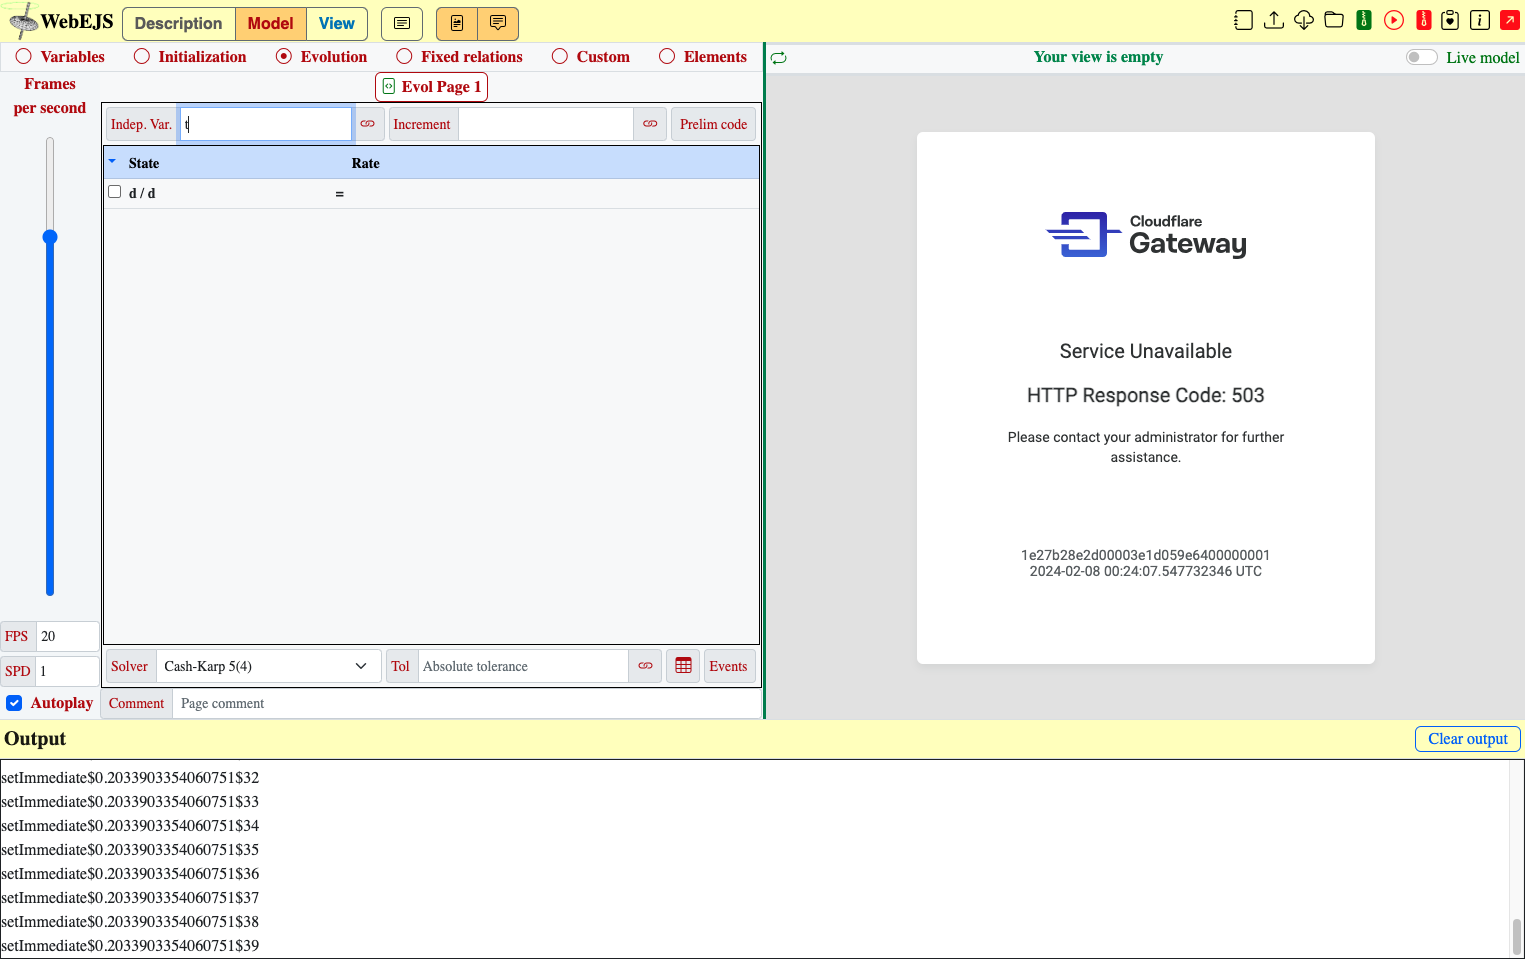Viewport: 1525px width, 959px height.
Task: Click the Clear output button
Action: pos(1468,739)
